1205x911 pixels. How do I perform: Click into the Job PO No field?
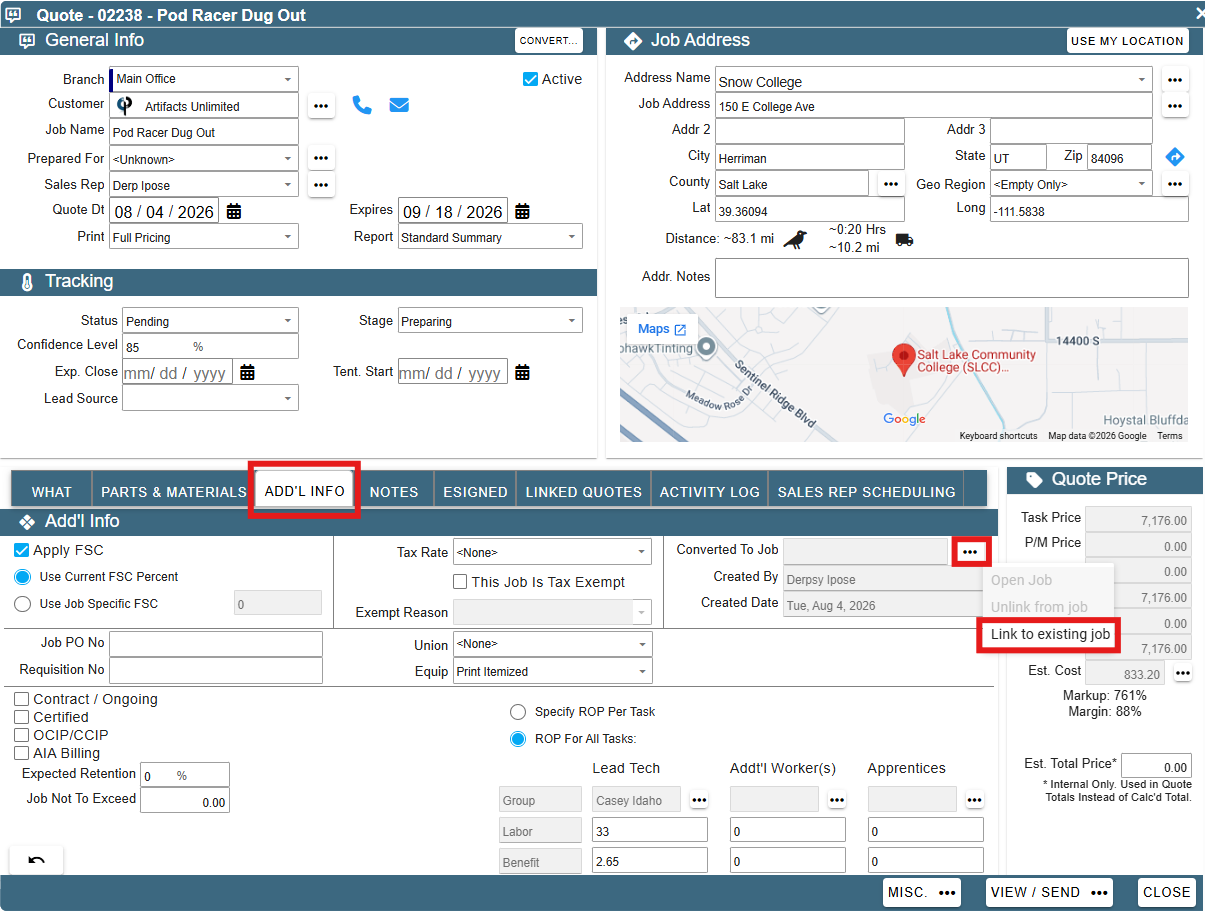(216, 644)
